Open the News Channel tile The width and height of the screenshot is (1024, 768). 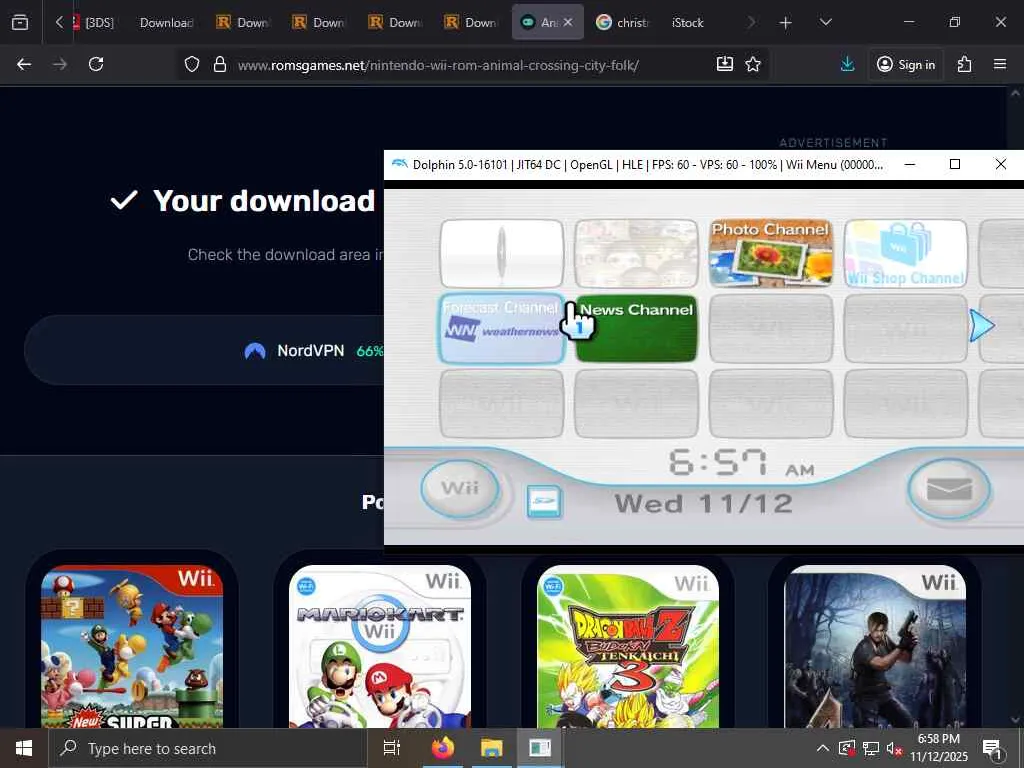pyautogui.click(x=636, y=328)
